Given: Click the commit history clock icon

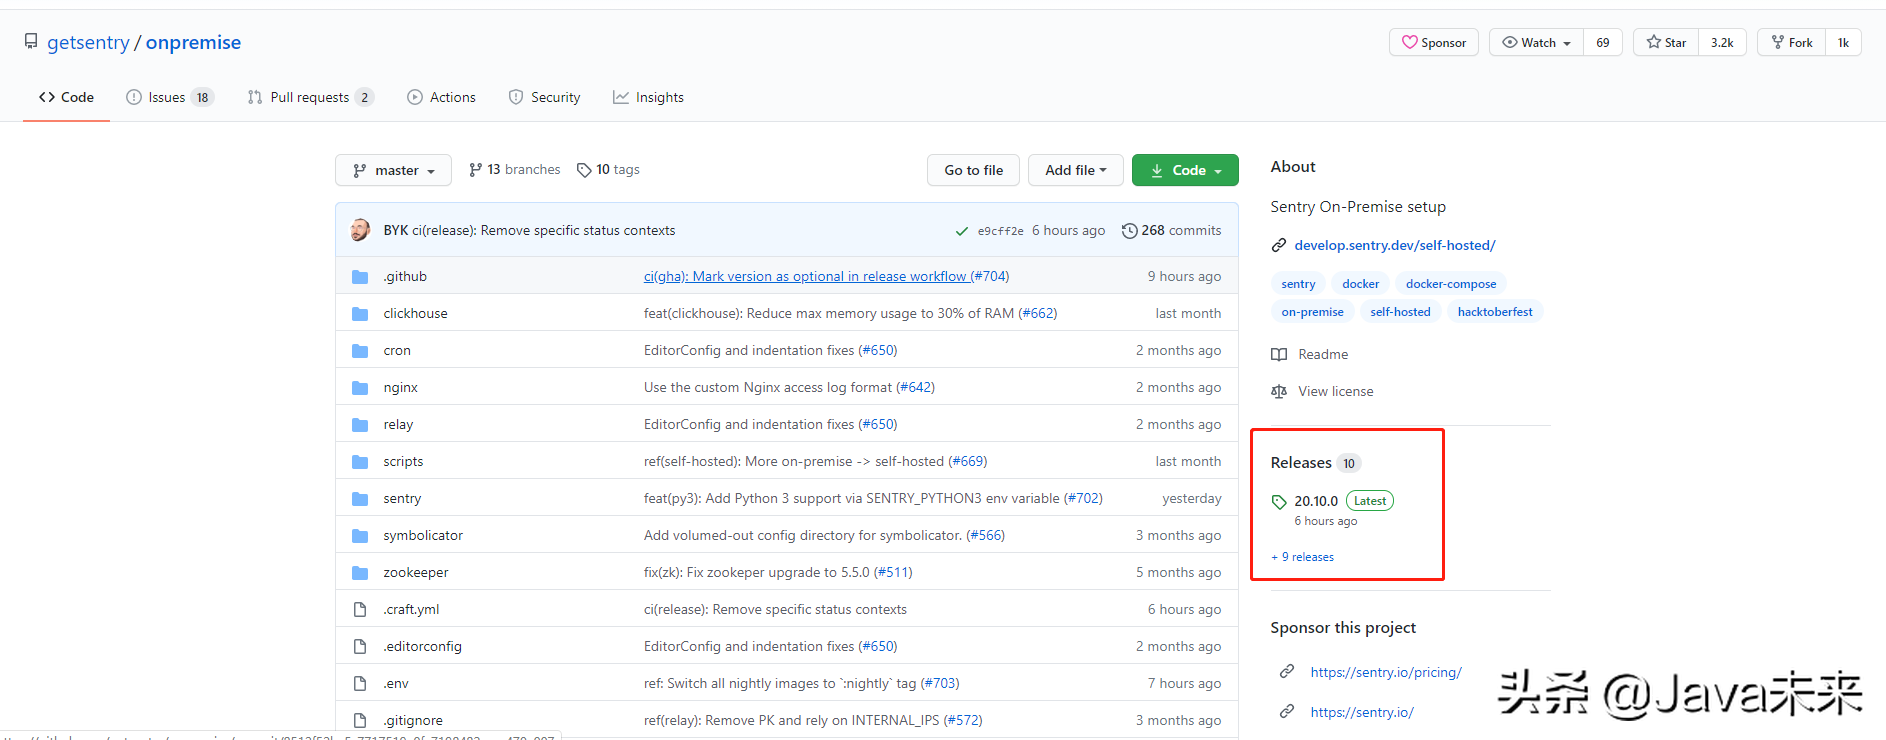Looking at the screenshot, I should (1130, 231).
